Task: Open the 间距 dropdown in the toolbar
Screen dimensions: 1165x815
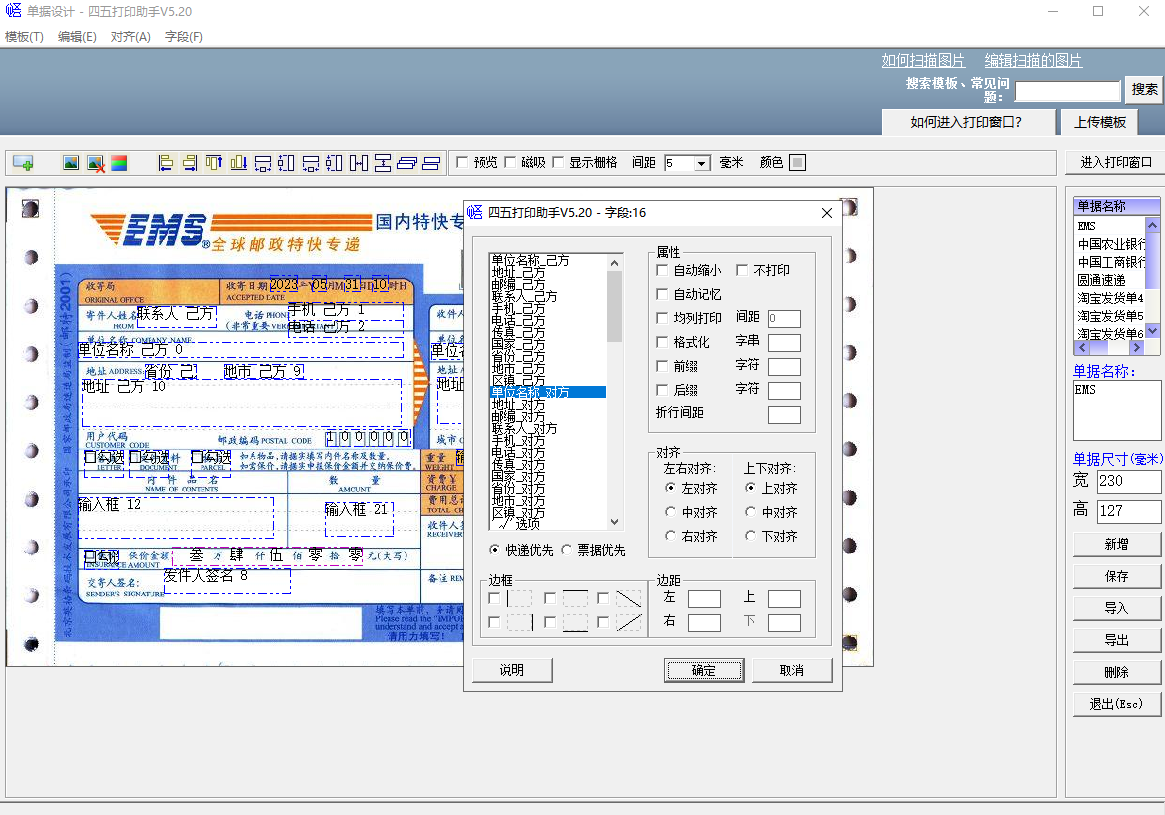Action: [701, 163]
